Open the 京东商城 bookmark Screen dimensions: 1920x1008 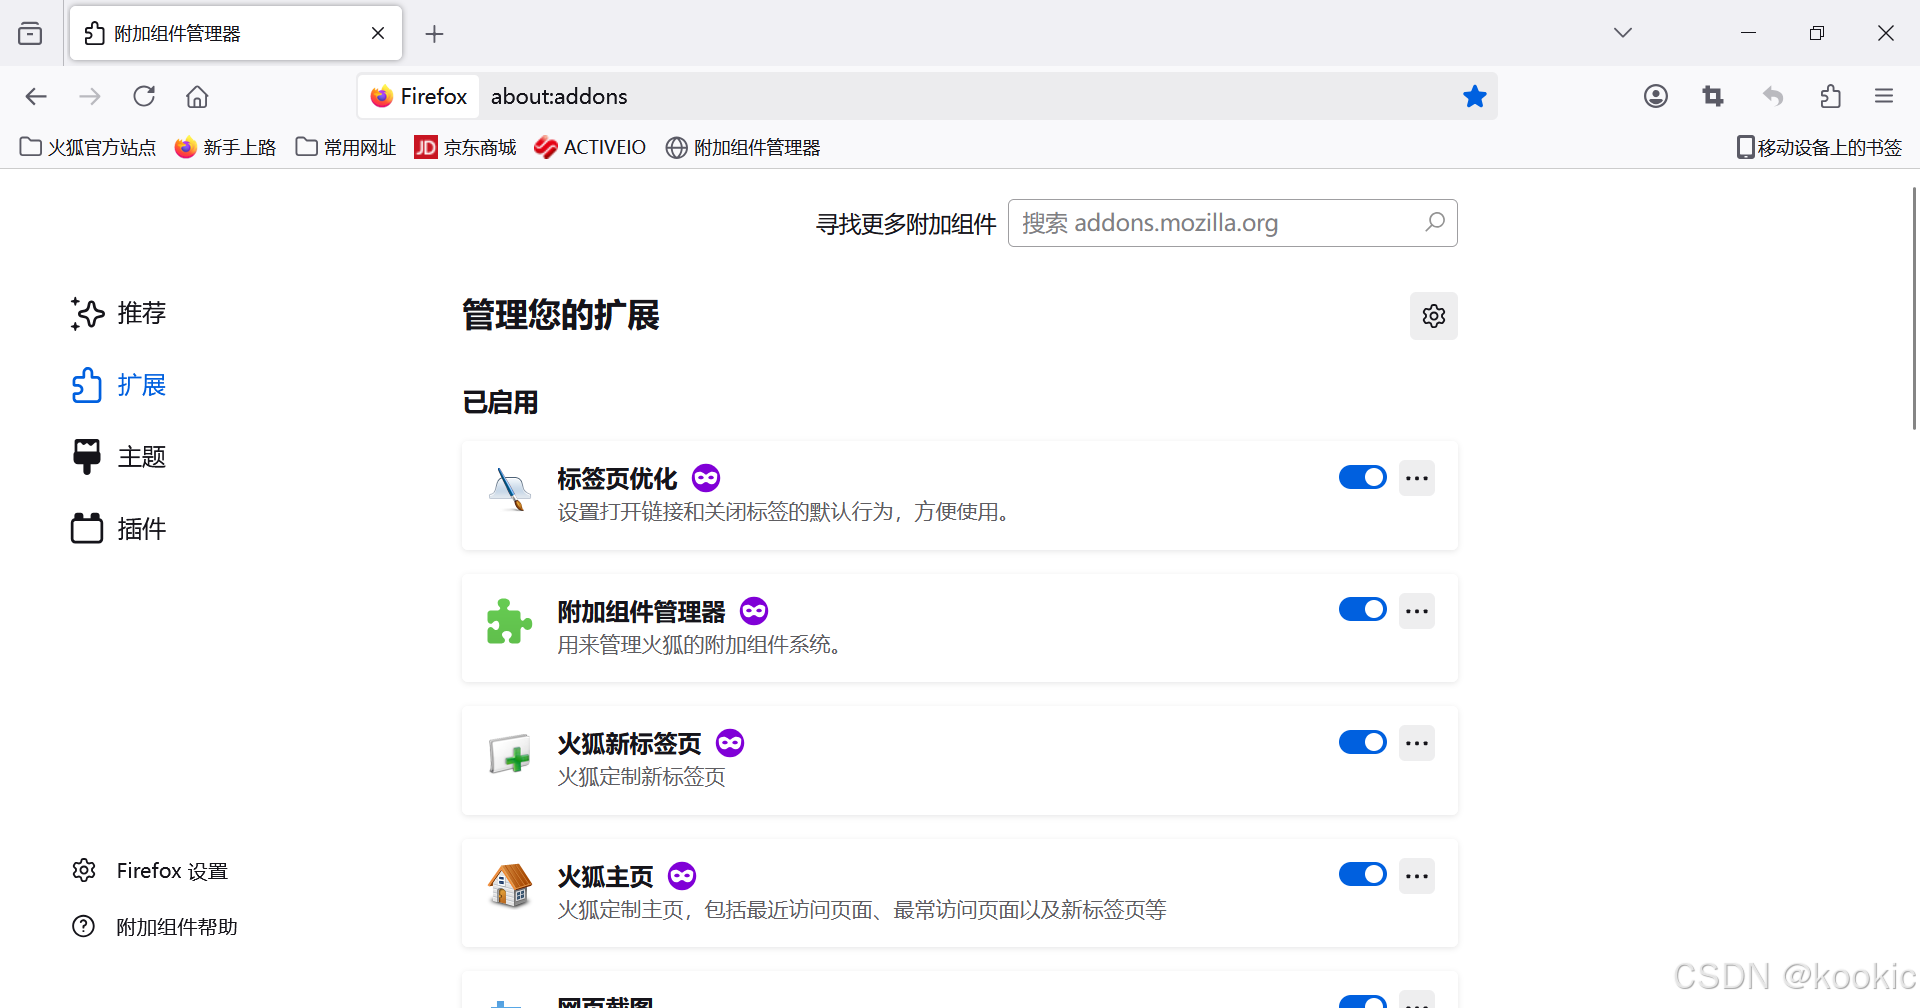(x=466, y=147)
